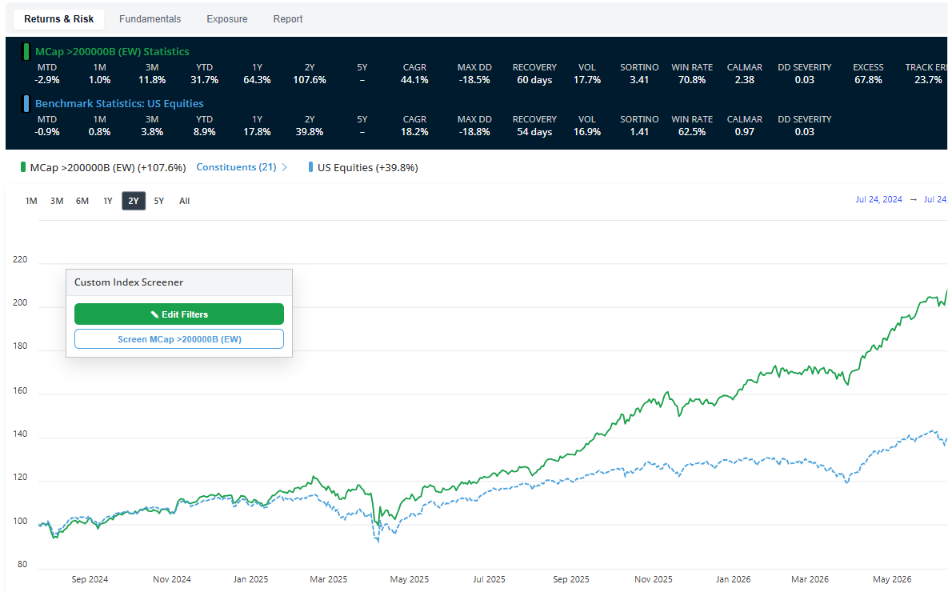948x593 pixels.
Task: Click the Edit Filters green button
Action: [x=179, y=314]
